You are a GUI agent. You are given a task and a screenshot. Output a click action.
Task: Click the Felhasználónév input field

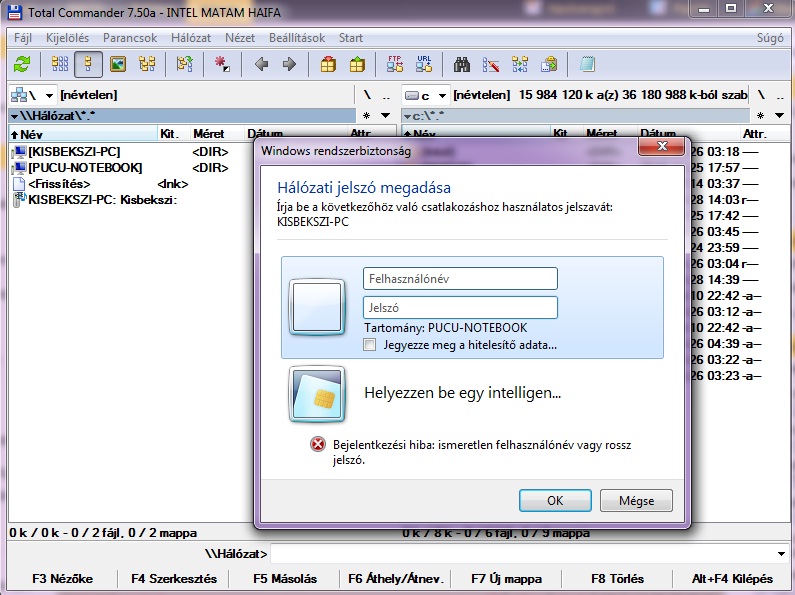tap(460, 279)
